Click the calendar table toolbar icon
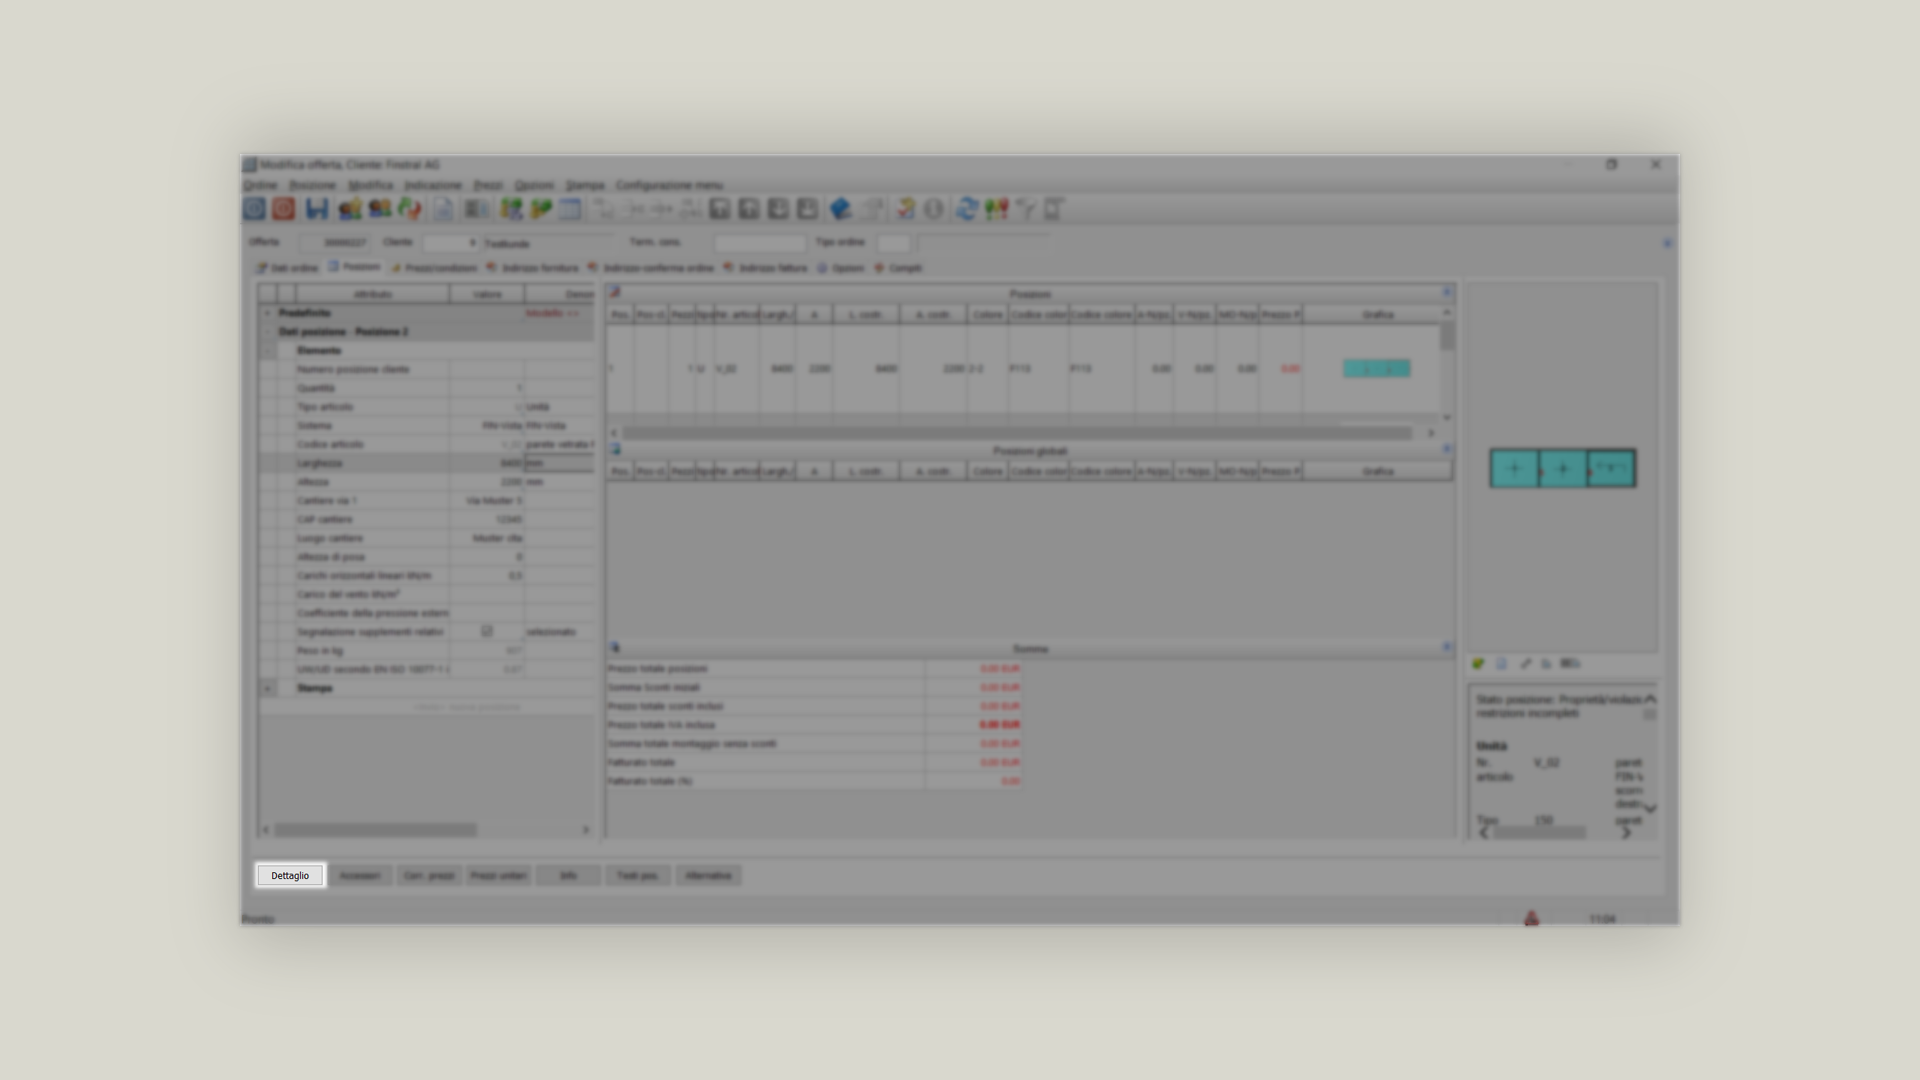This screenshot has height=1080, width=1920. (570, 209)
